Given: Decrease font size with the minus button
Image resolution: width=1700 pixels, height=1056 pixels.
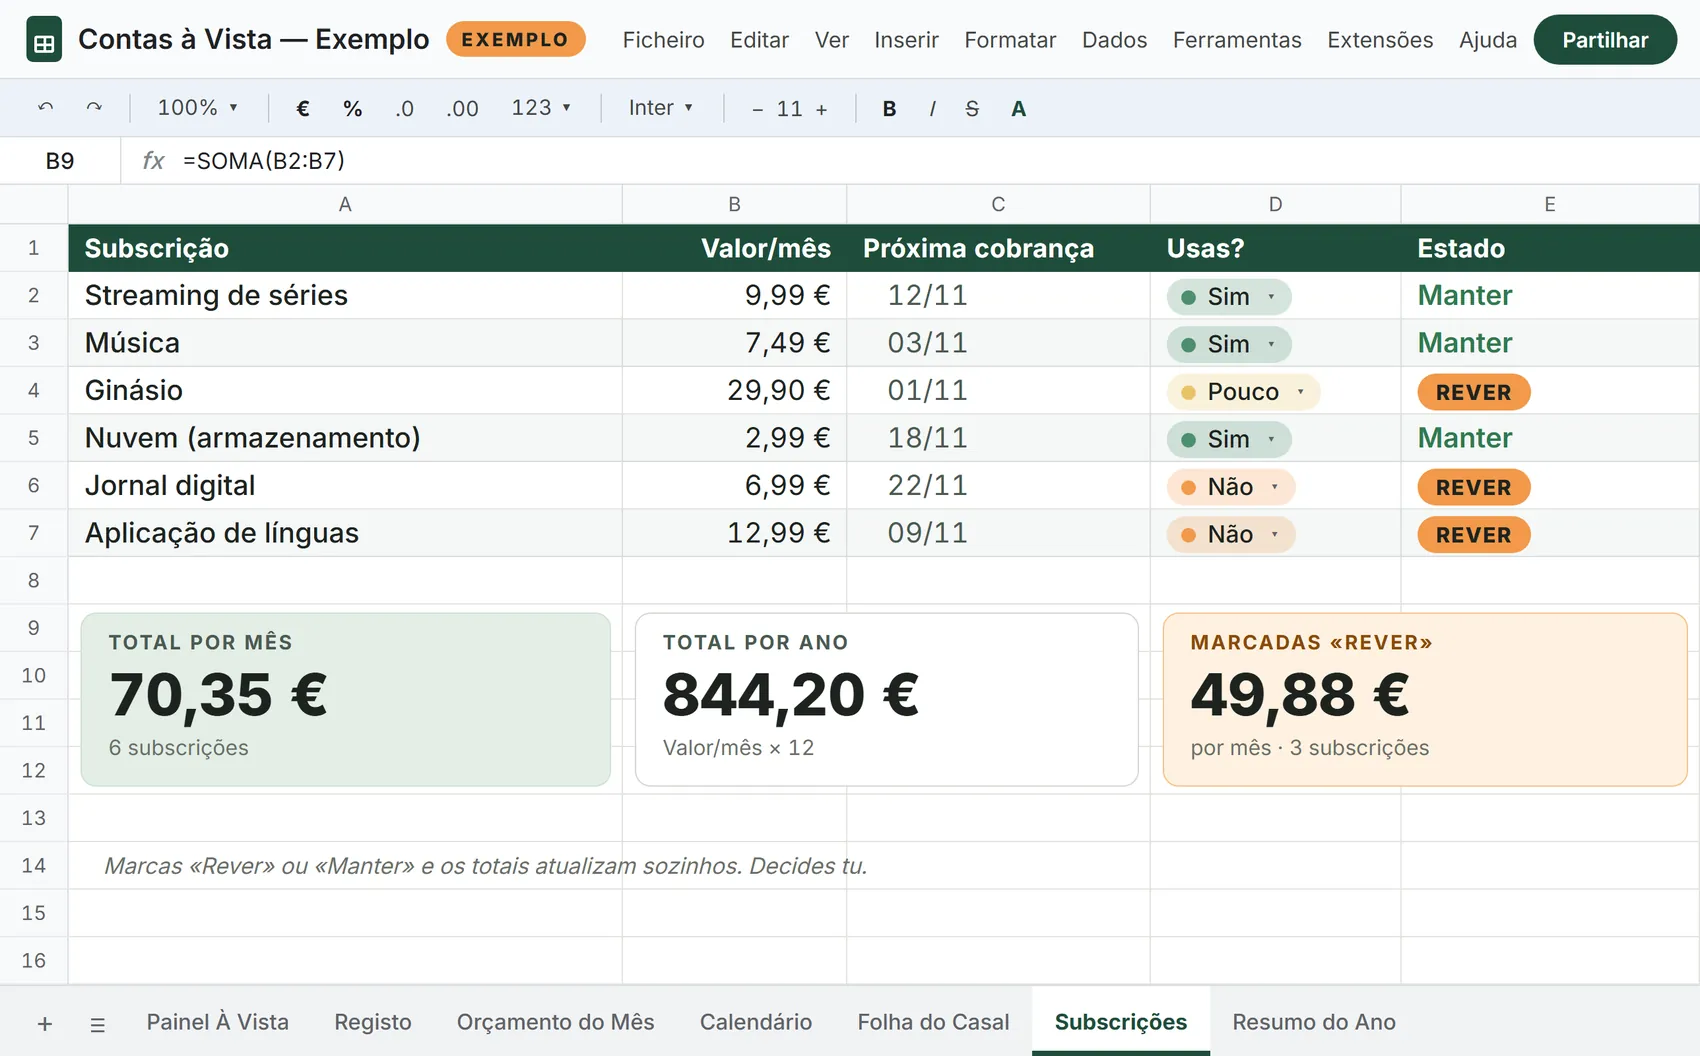Looking at the screenshot, I should [758, 109].
